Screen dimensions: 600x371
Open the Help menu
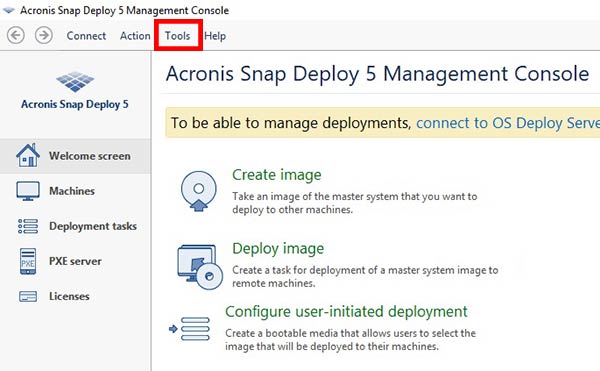point(215,36)
